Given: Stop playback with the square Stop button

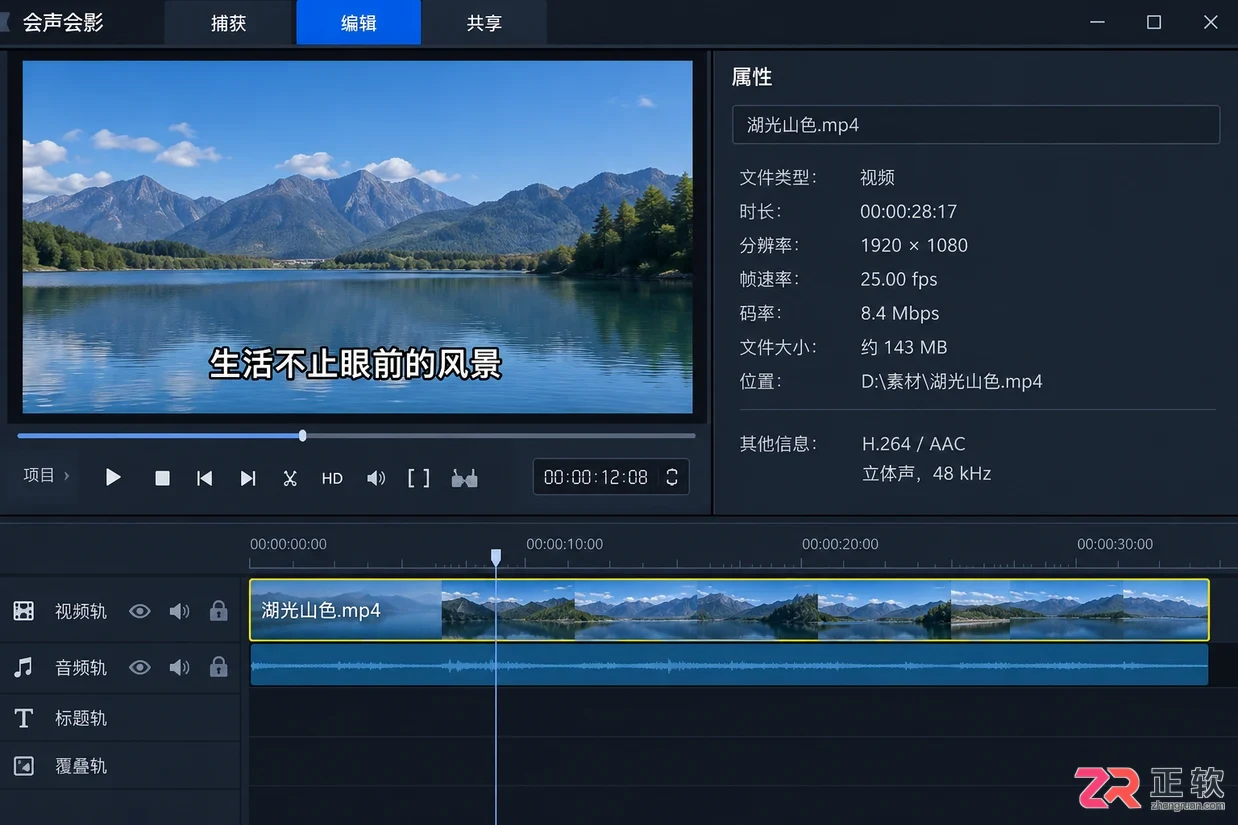Looking at the screenshot, I should [x=162, y=479].
